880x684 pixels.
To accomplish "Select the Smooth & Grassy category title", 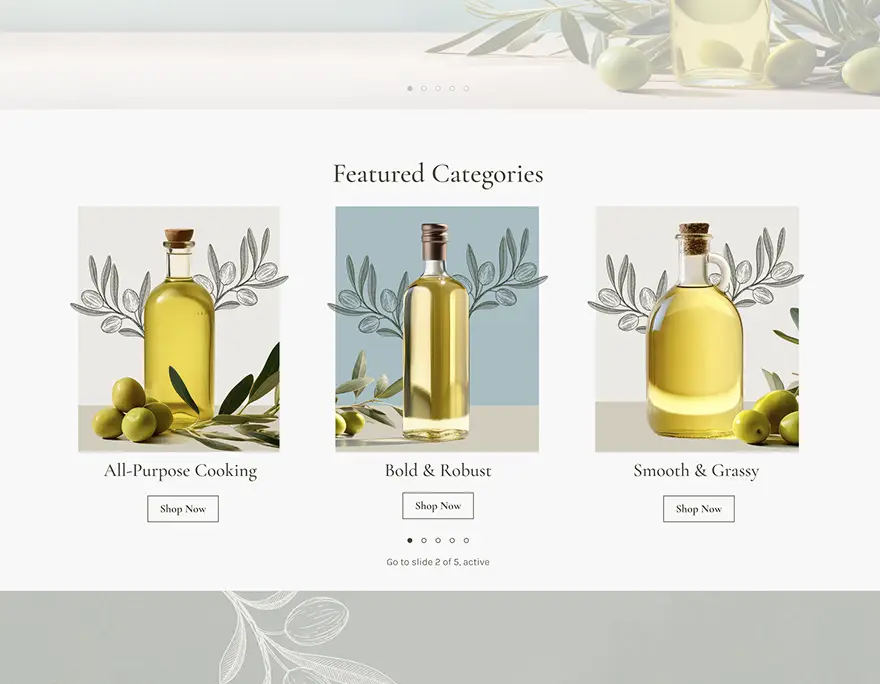I will point(696,471).
